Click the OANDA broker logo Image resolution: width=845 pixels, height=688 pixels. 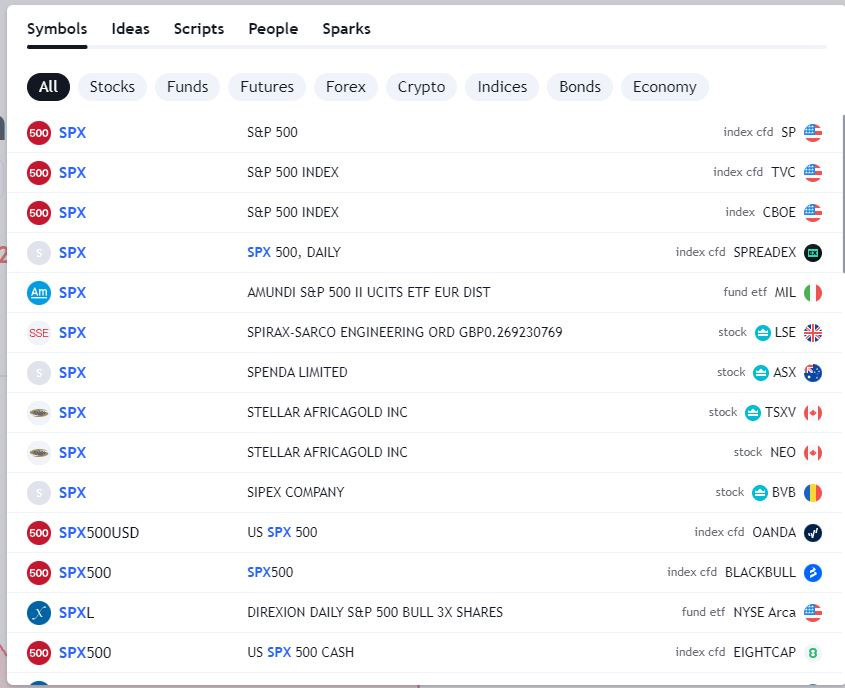[813, 533]
